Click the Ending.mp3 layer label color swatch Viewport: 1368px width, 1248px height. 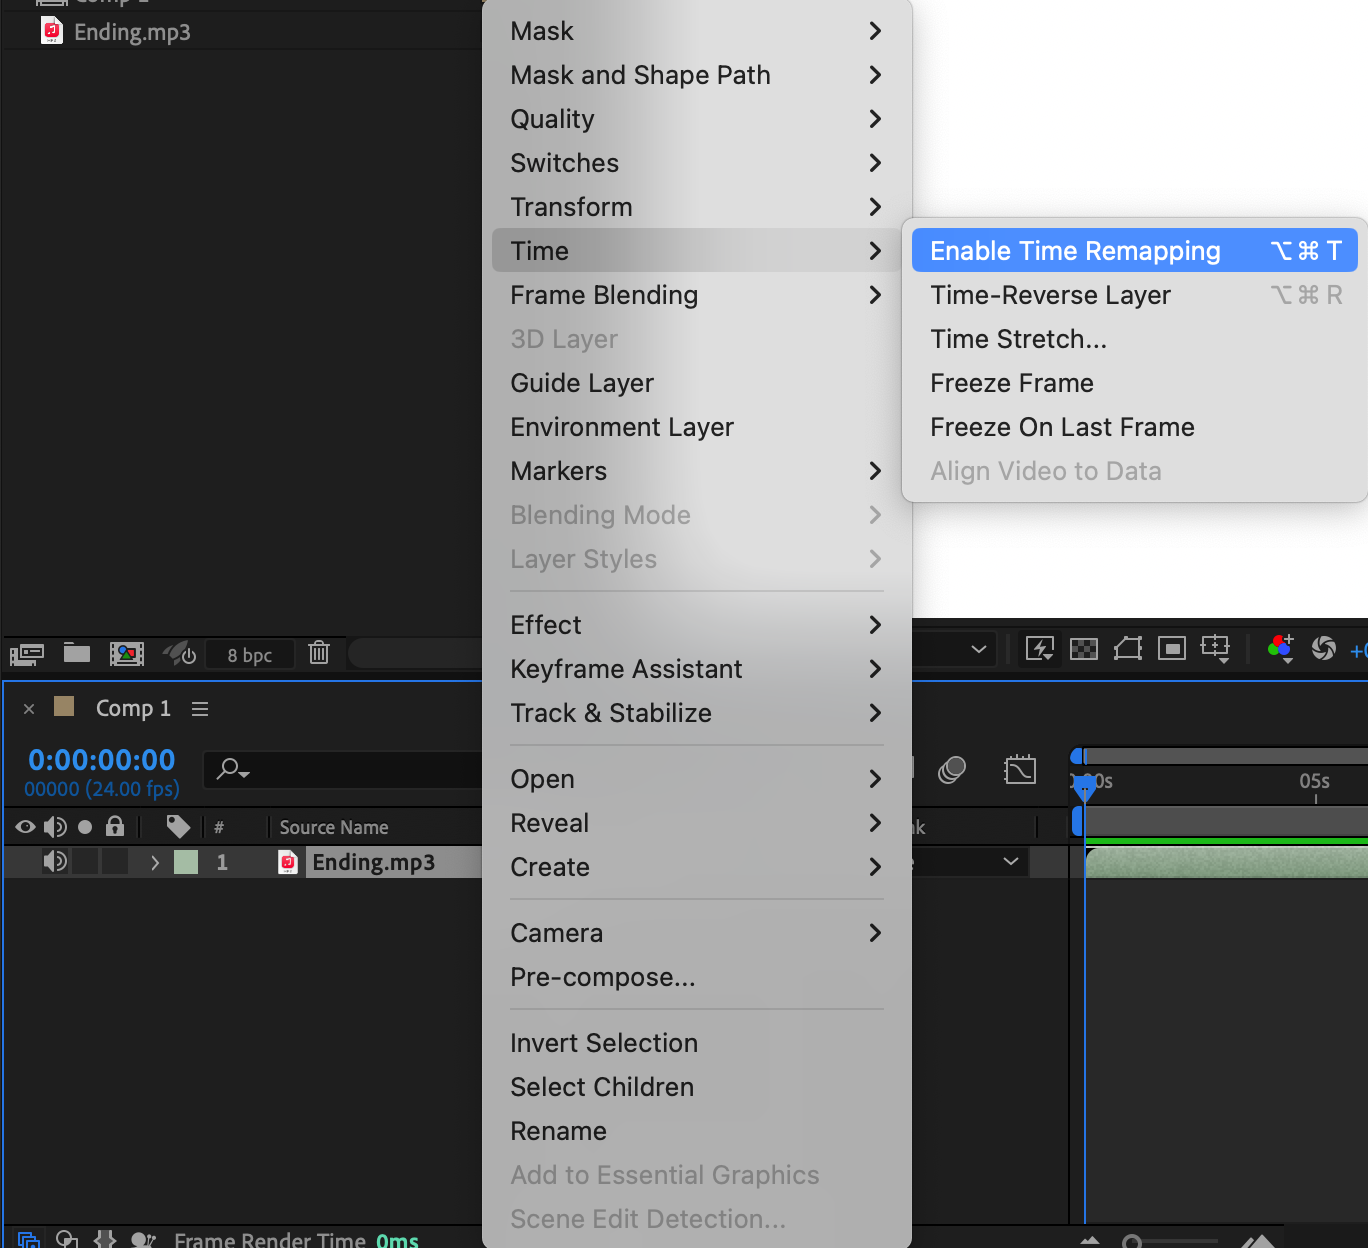tap(186, 862)
